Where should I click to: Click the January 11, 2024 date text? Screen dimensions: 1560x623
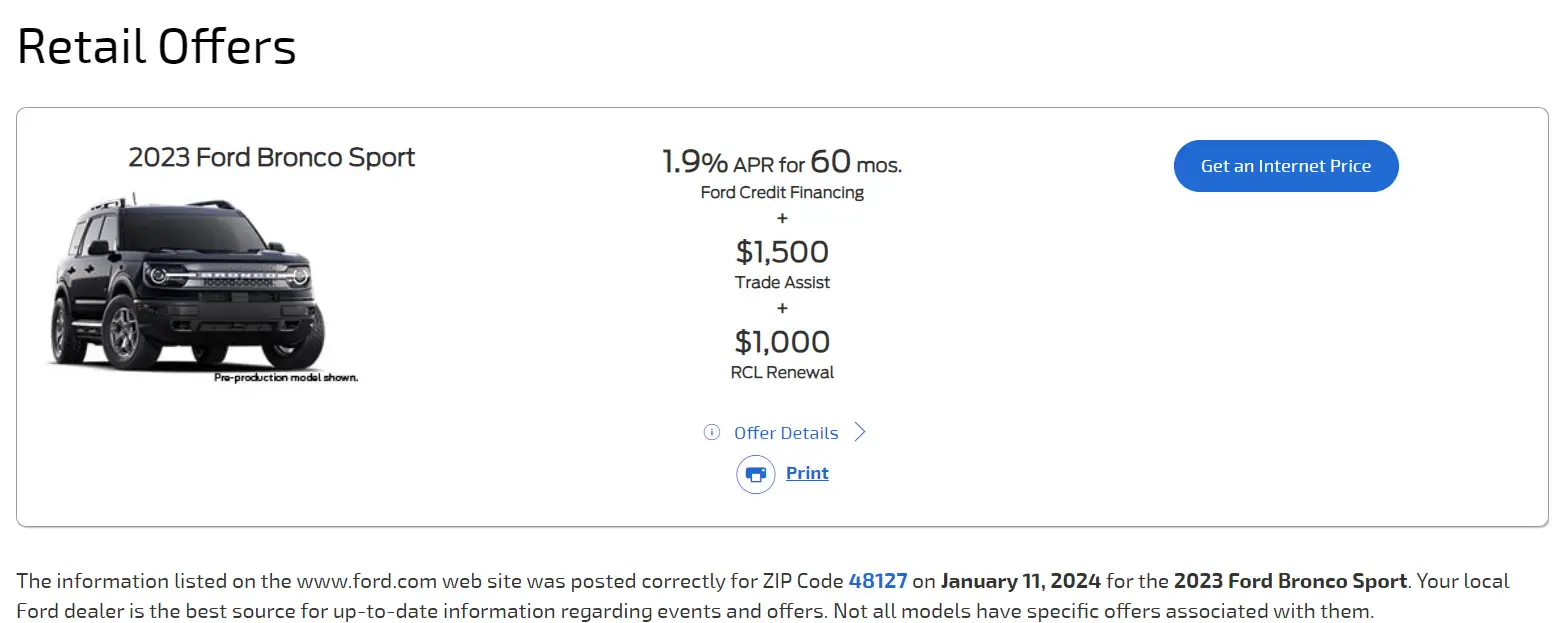tap(1021, 581)
